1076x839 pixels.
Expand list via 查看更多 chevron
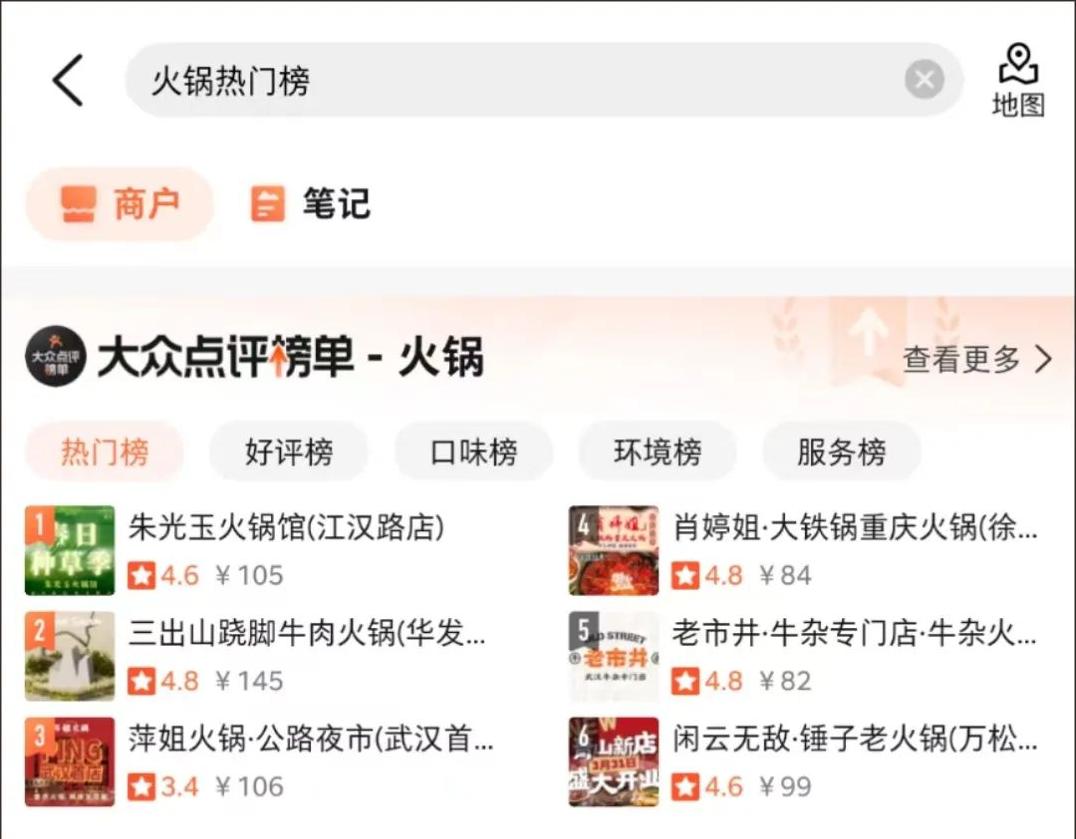tap(1044, 359)
